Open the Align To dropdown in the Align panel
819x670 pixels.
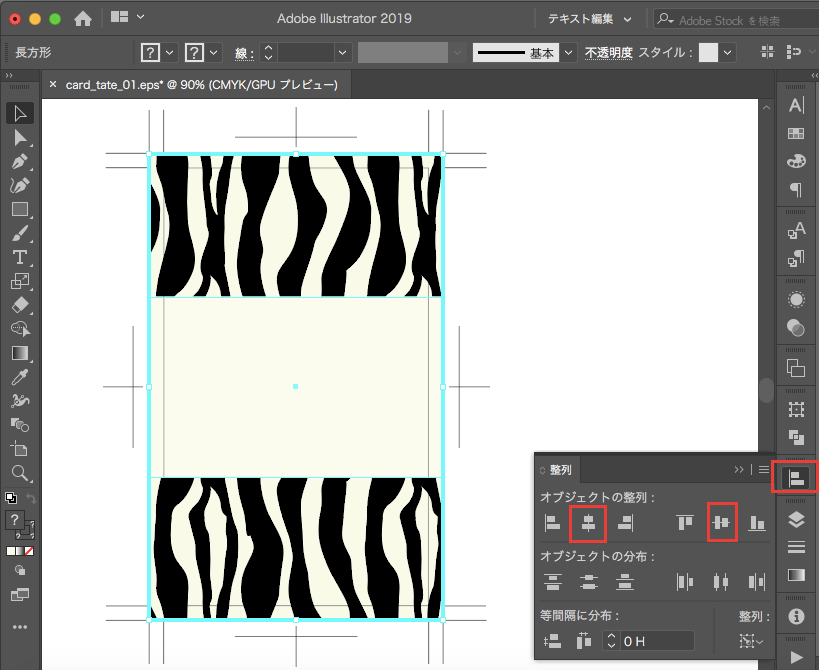[x=750, y=641]
